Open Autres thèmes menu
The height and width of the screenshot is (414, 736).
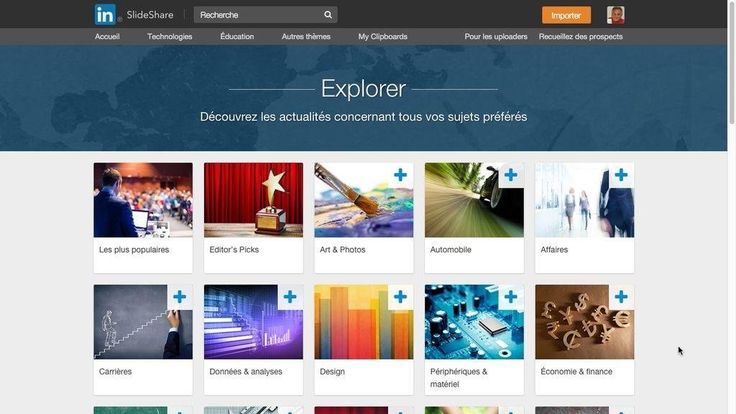pos(306,37)
